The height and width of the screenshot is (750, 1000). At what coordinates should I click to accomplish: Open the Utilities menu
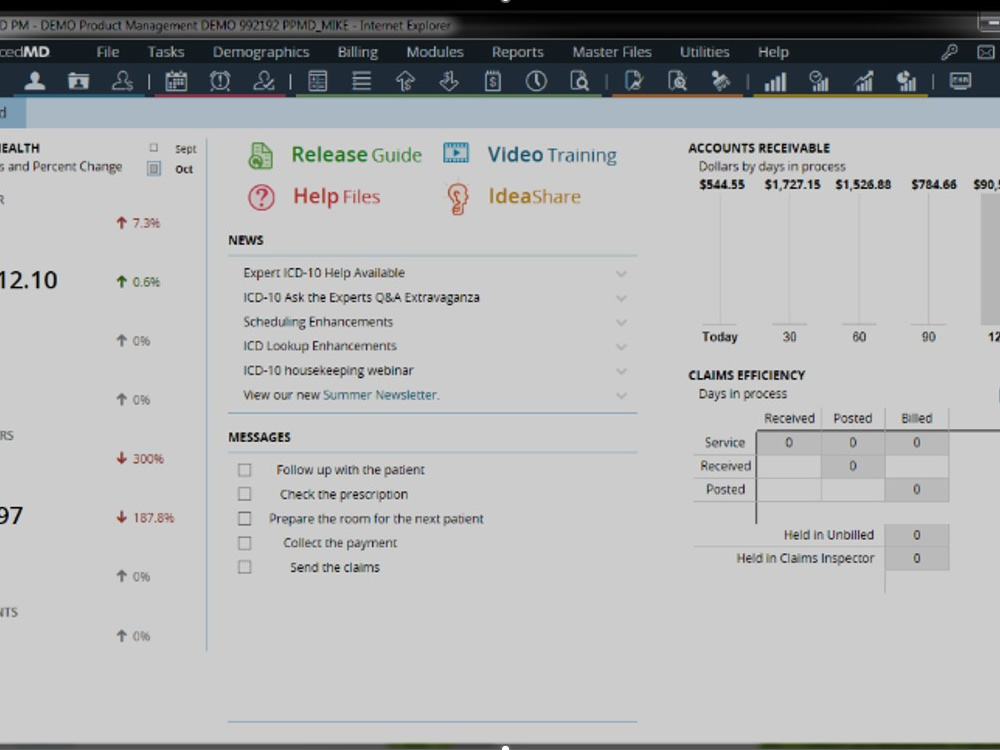click(x=704, y=52)
